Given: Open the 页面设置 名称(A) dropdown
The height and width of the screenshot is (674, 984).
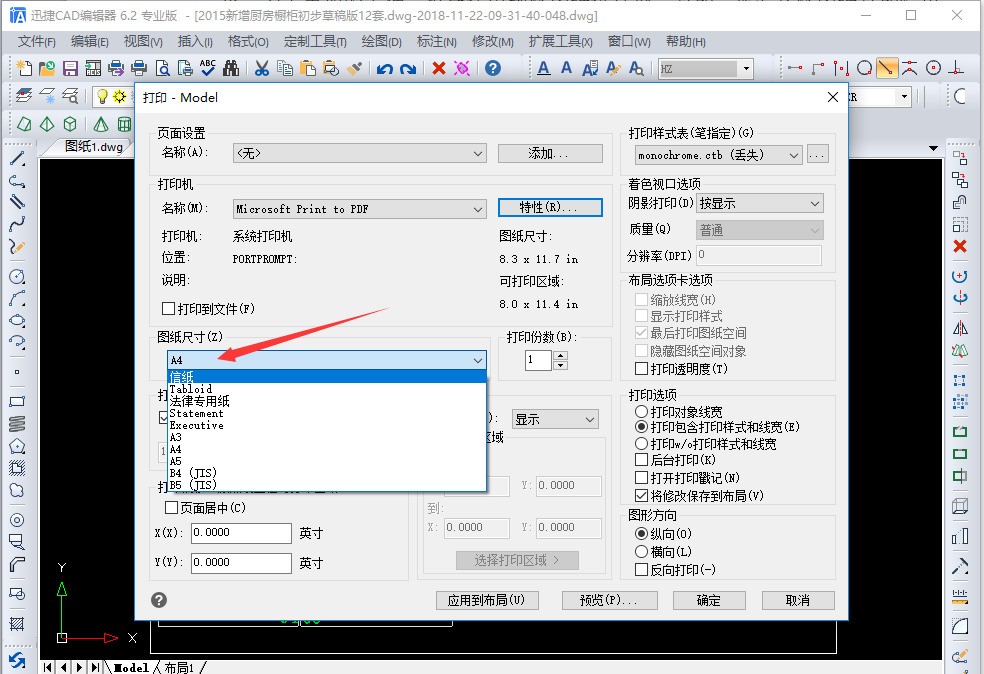Looking at the screenshot, I should [360, 153].
